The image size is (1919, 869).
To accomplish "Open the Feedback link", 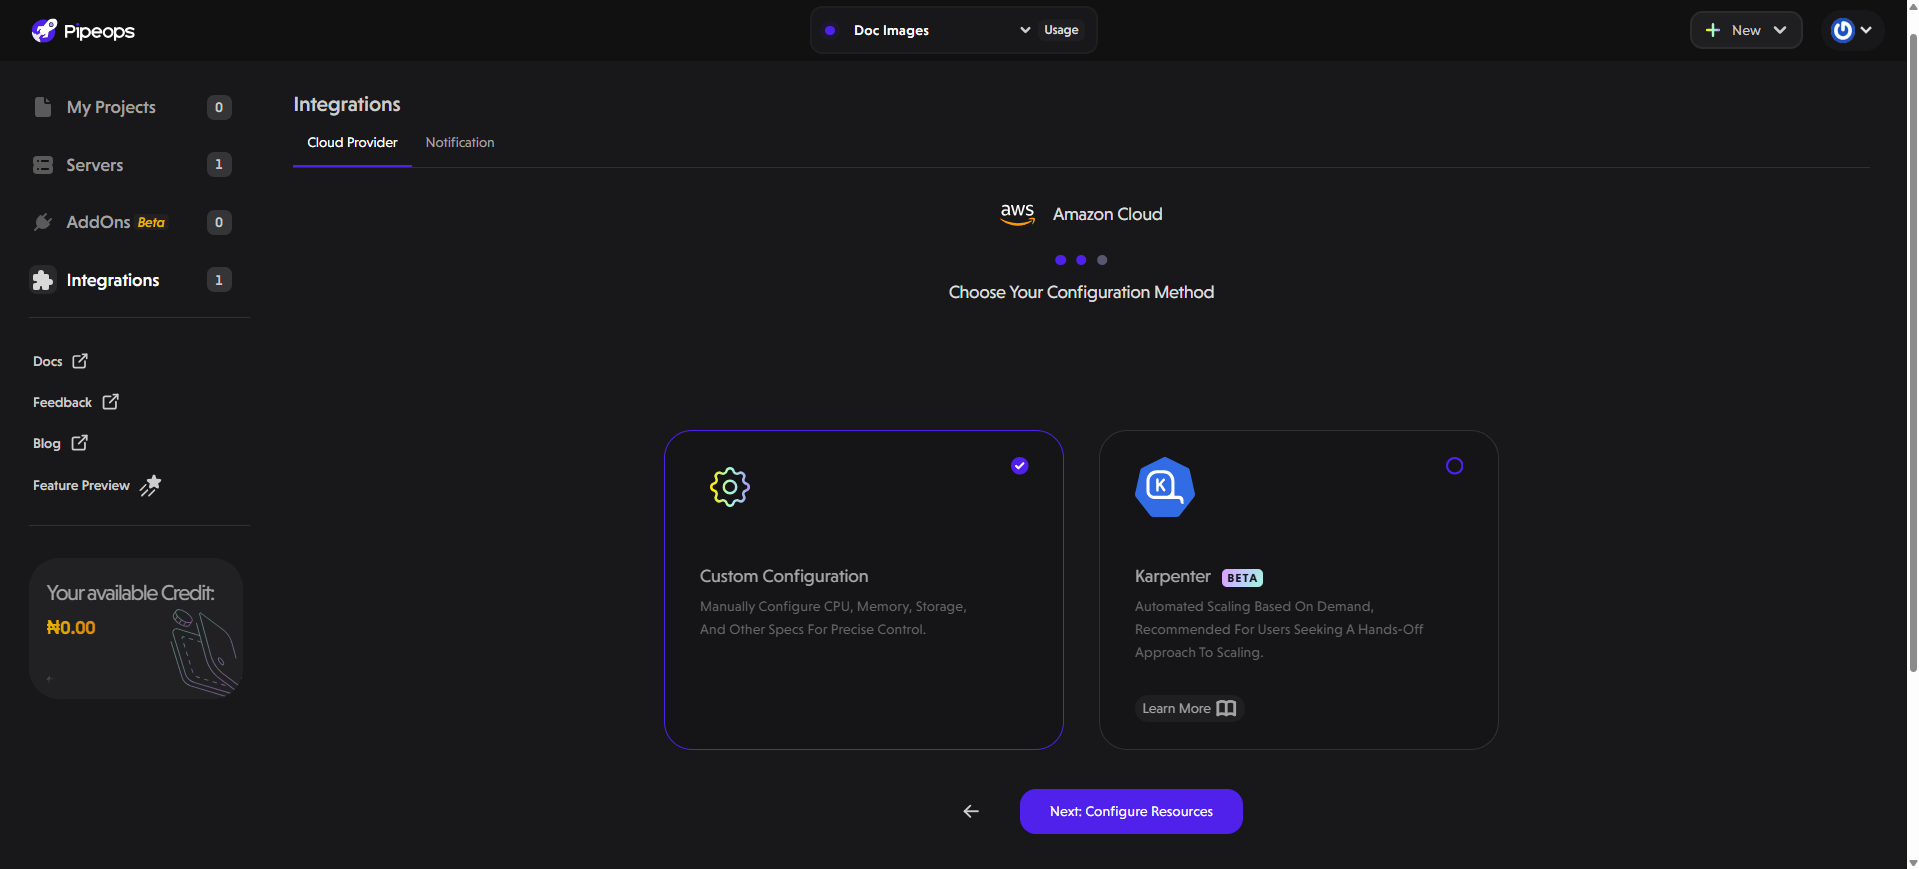I will coord(76,402).
